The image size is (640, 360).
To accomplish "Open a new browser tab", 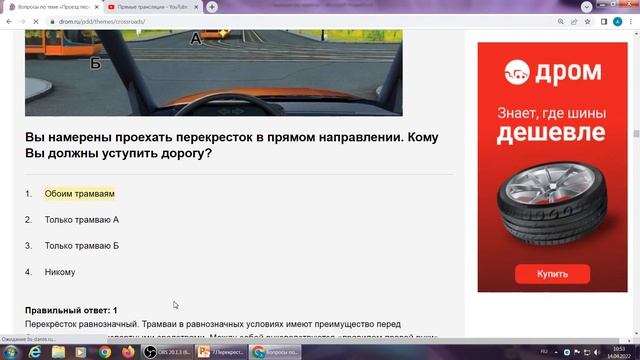I will click(x=212, y=7).
